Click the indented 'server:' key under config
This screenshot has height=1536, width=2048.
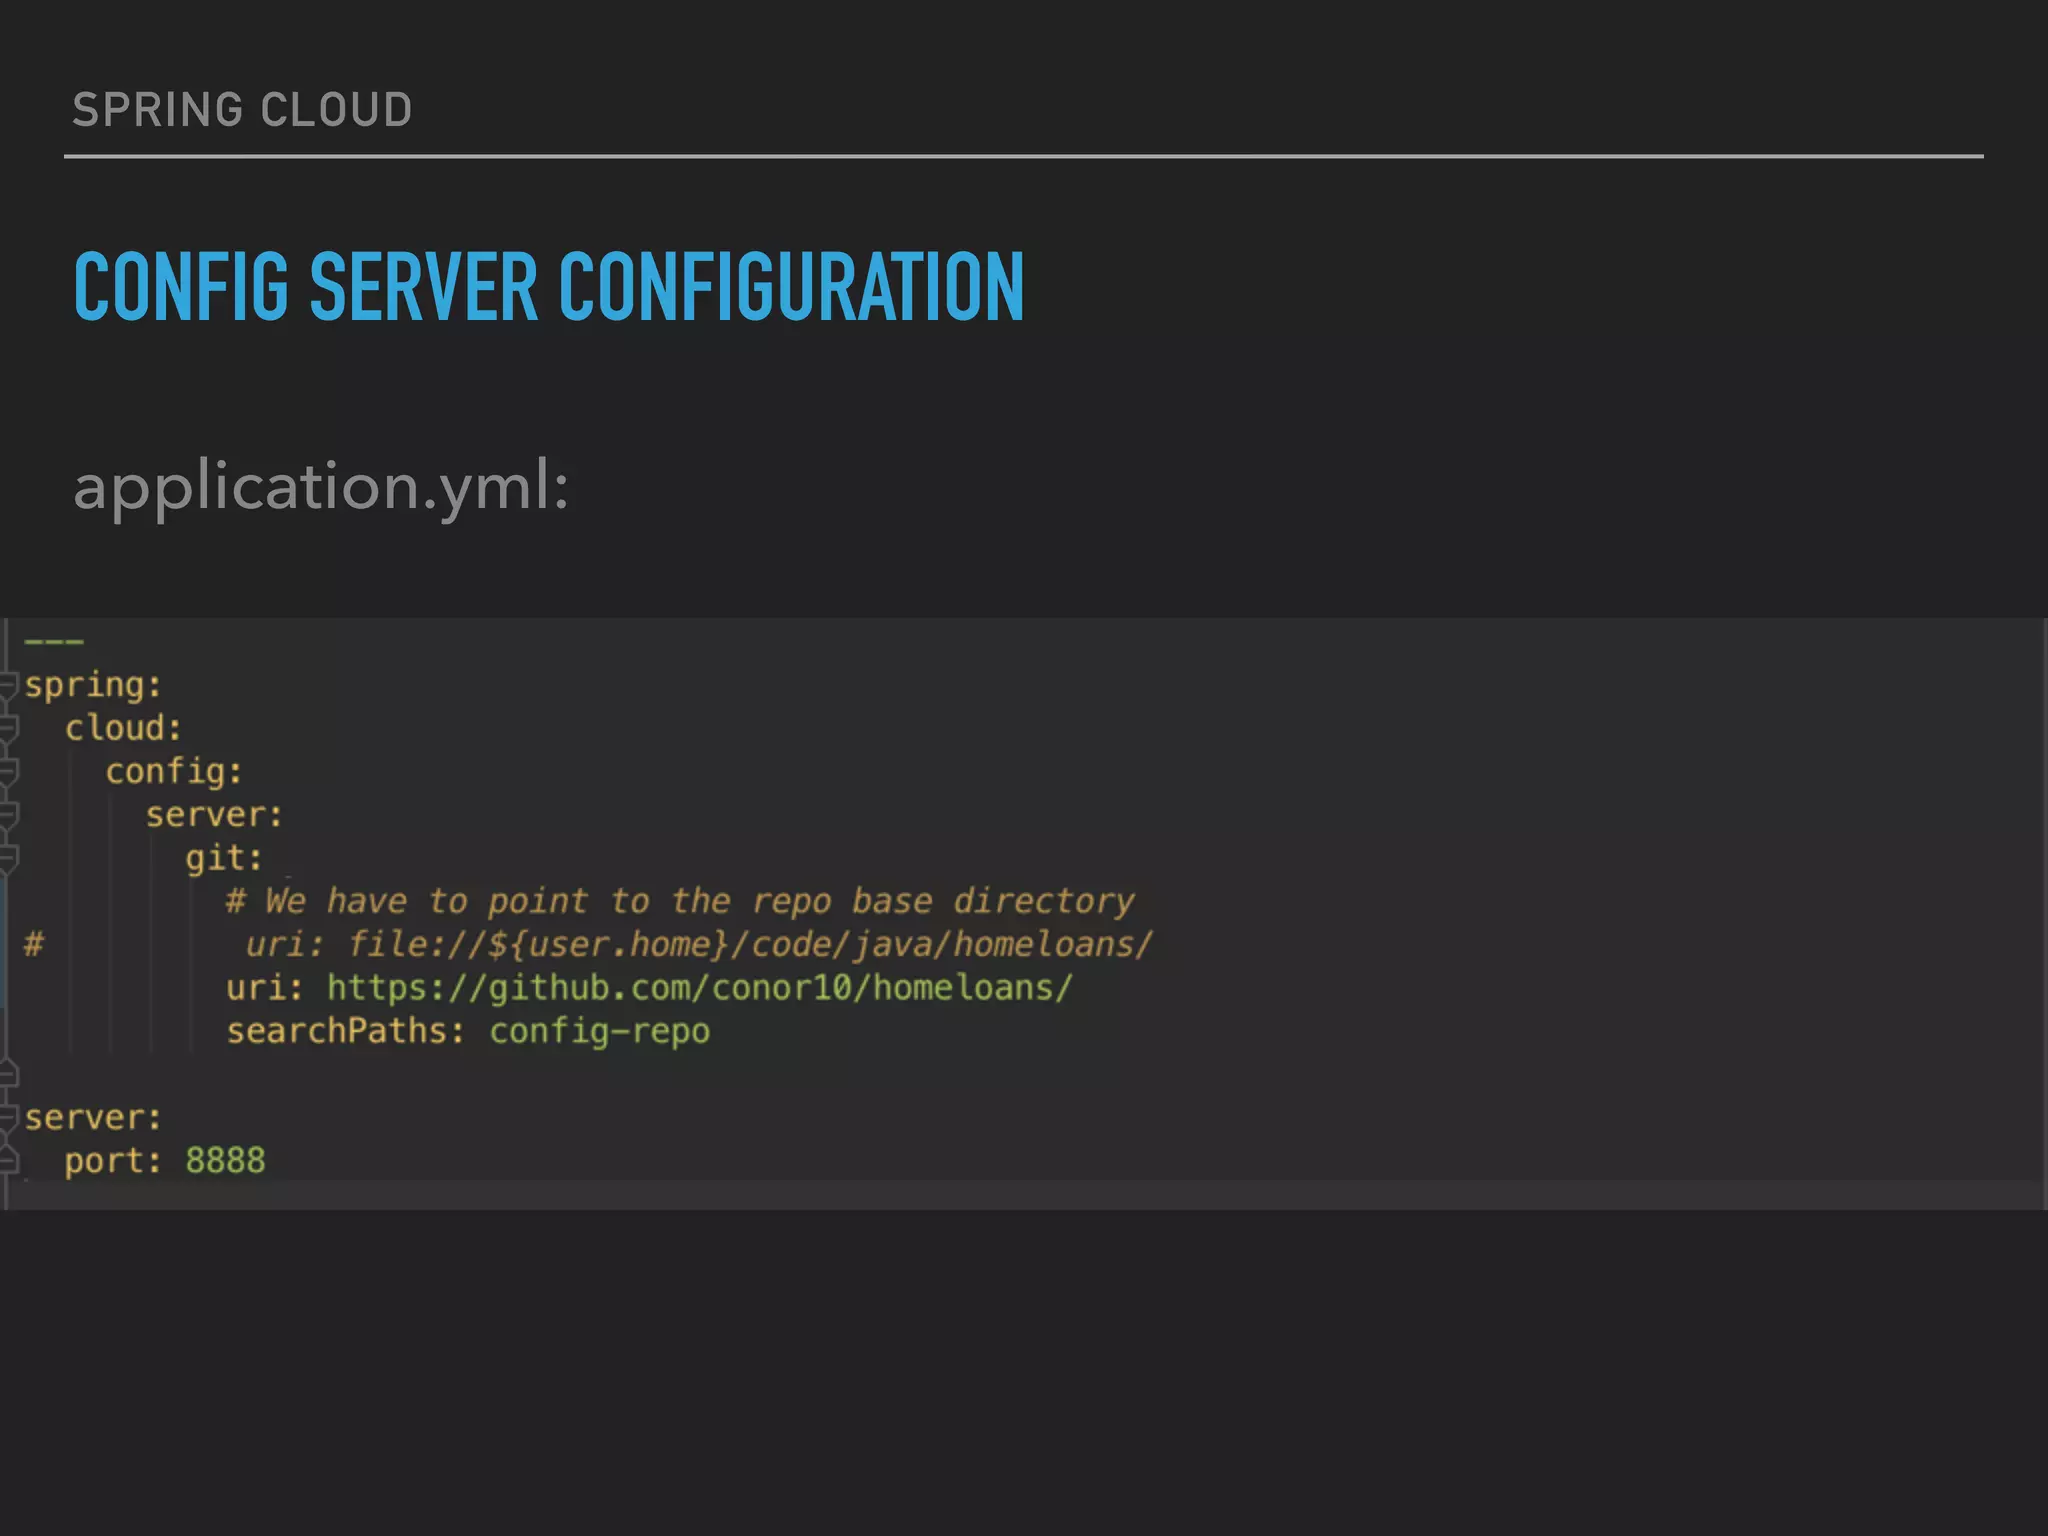[x=214, y=815]
